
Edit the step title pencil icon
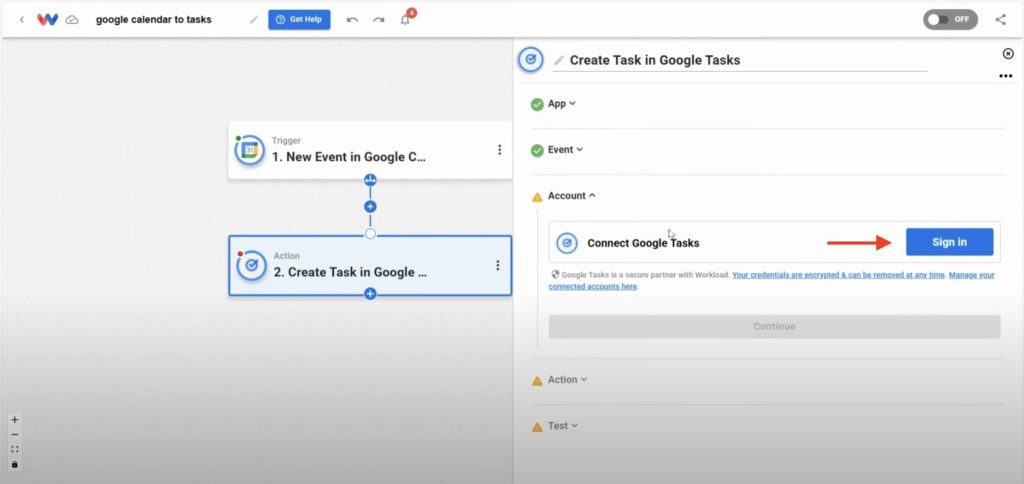click(559, 61)
